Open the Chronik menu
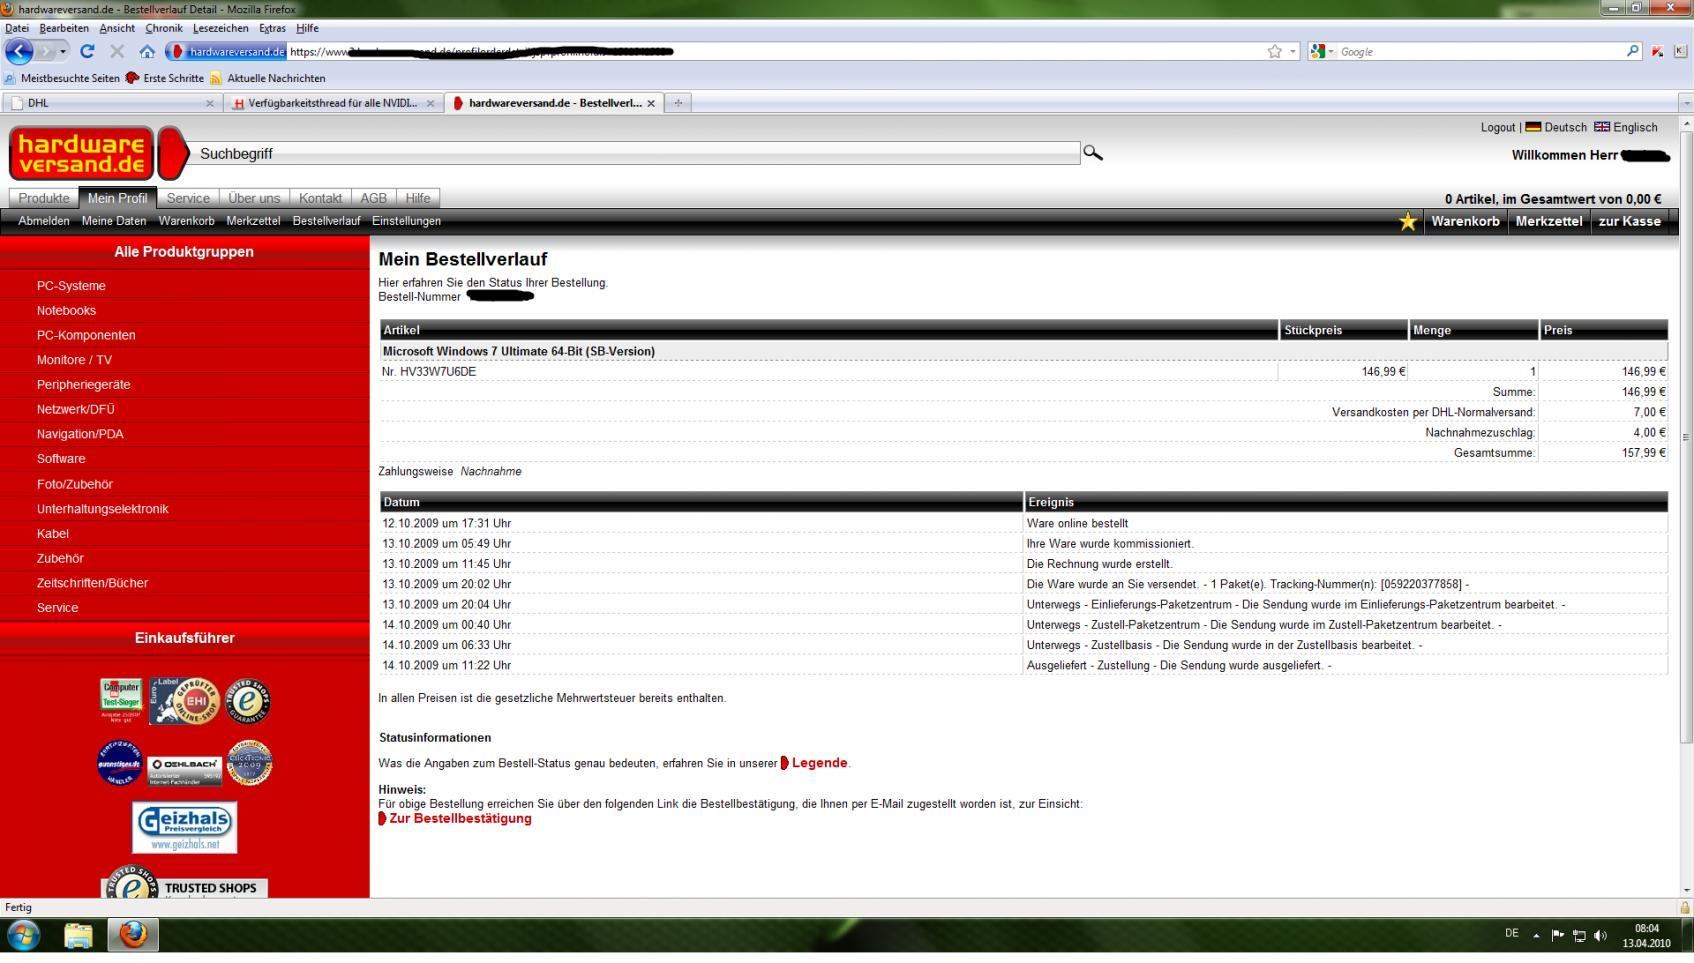 [x=164, y=28]
